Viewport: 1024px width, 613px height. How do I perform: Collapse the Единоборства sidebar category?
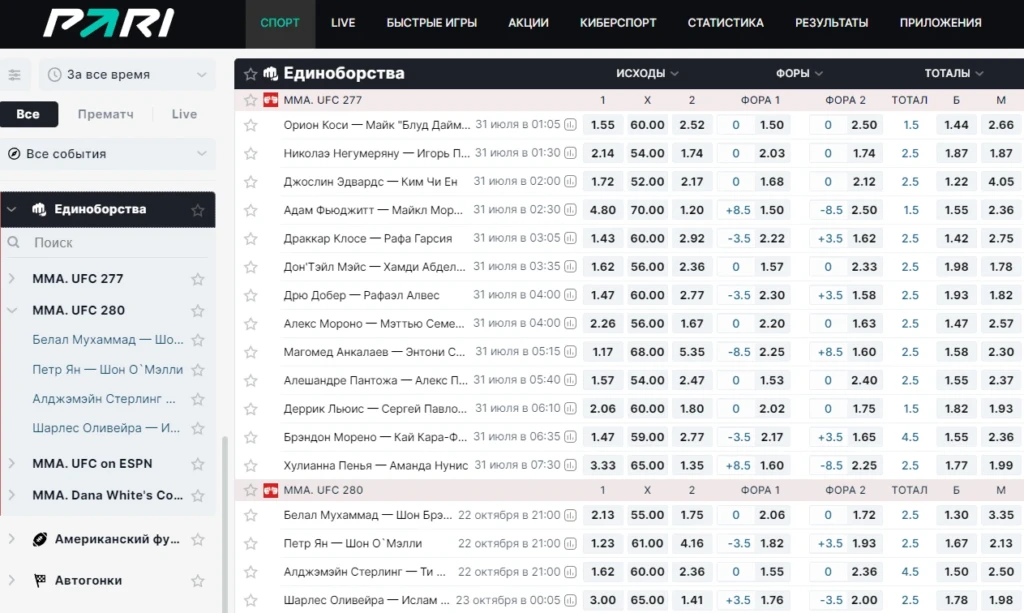pos(11,210)
